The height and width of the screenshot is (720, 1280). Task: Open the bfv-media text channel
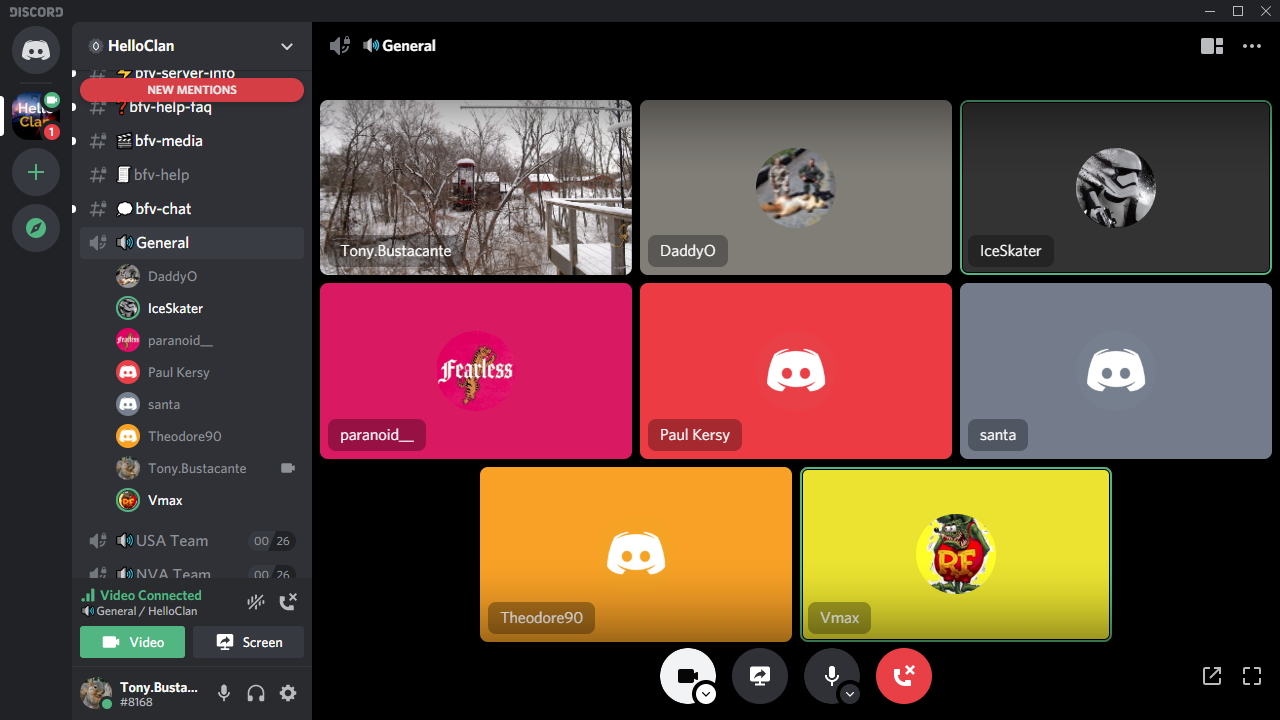(x=192, y=141)
